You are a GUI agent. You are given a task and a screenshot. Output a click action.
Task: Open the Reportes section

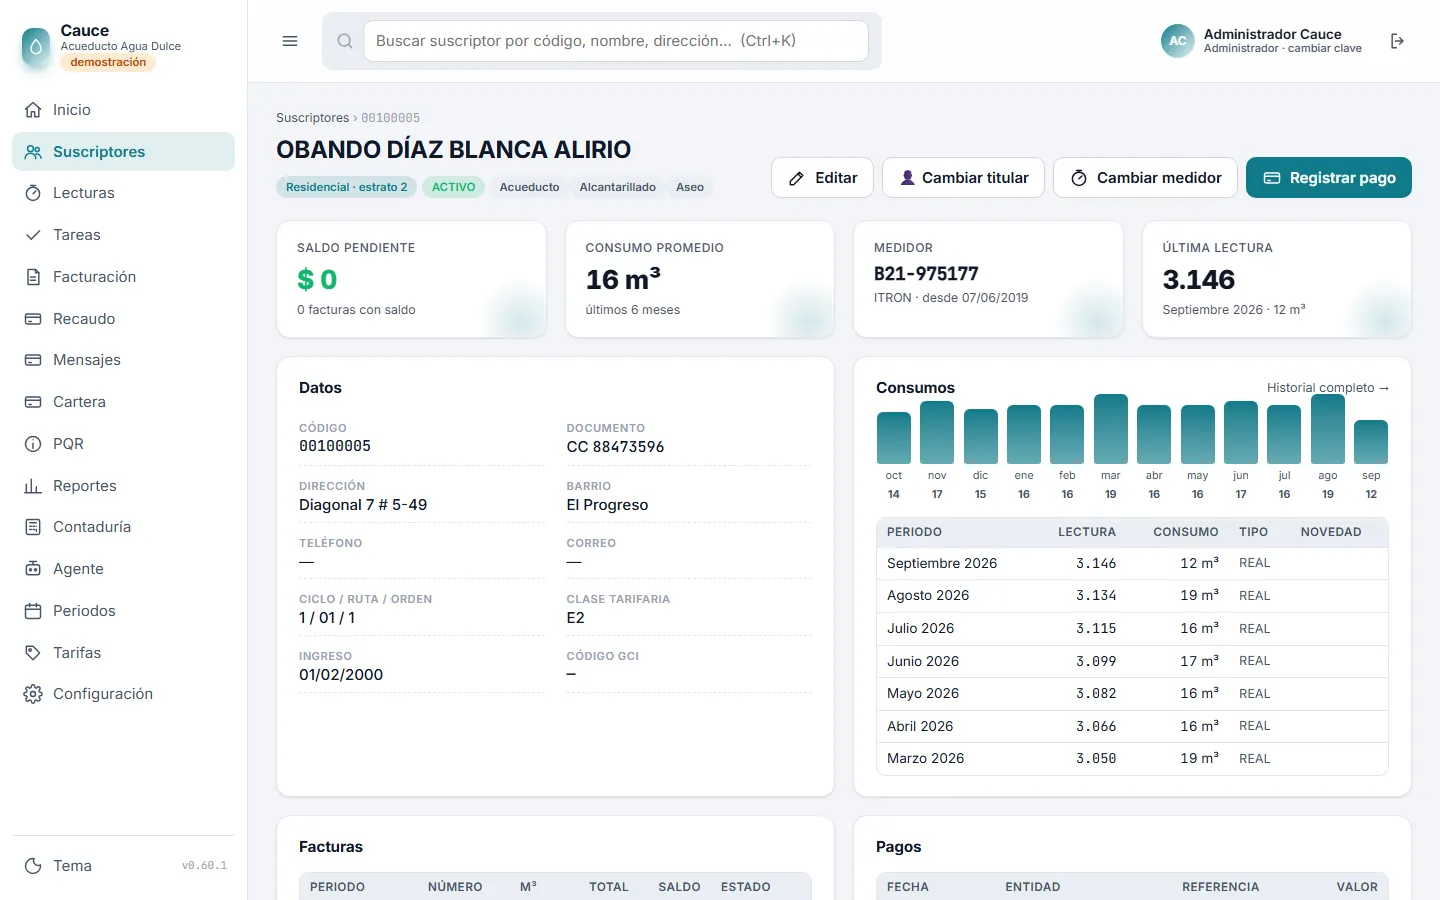123,486
